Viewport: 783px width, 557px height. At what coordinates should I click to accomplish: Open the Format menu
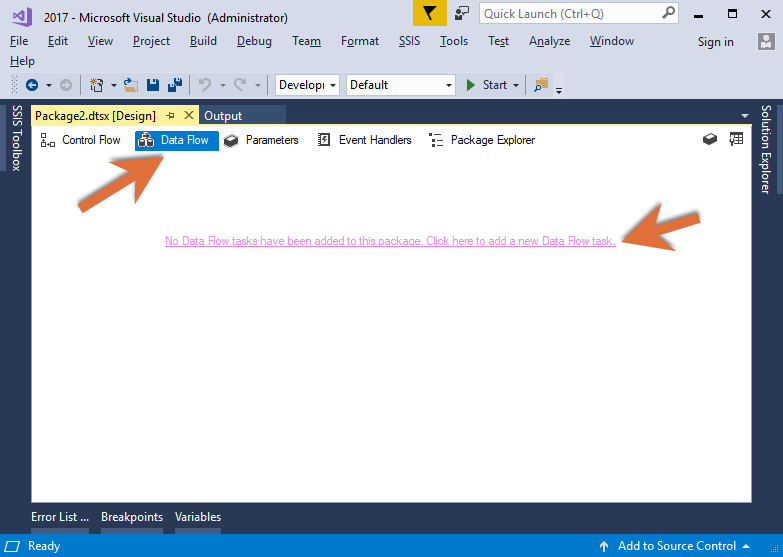pos(360,41)
